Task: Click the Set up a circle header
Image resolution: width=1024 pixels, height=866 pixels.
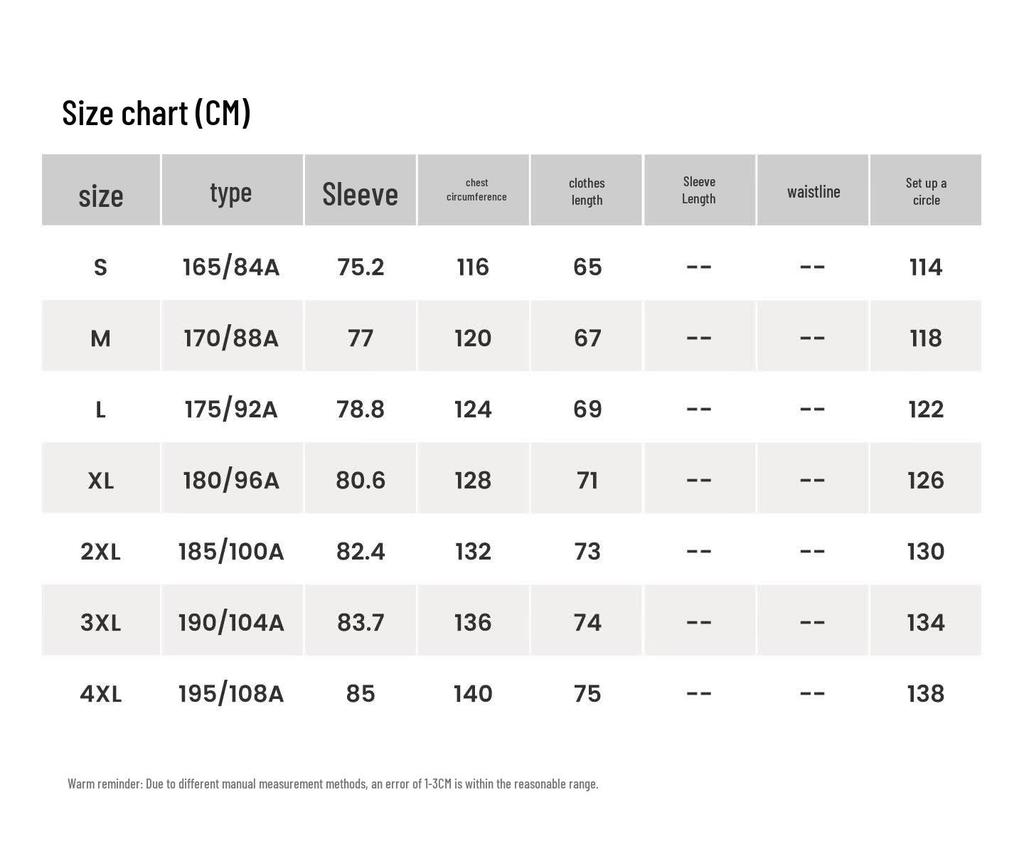Action: (x=926, y=191)
